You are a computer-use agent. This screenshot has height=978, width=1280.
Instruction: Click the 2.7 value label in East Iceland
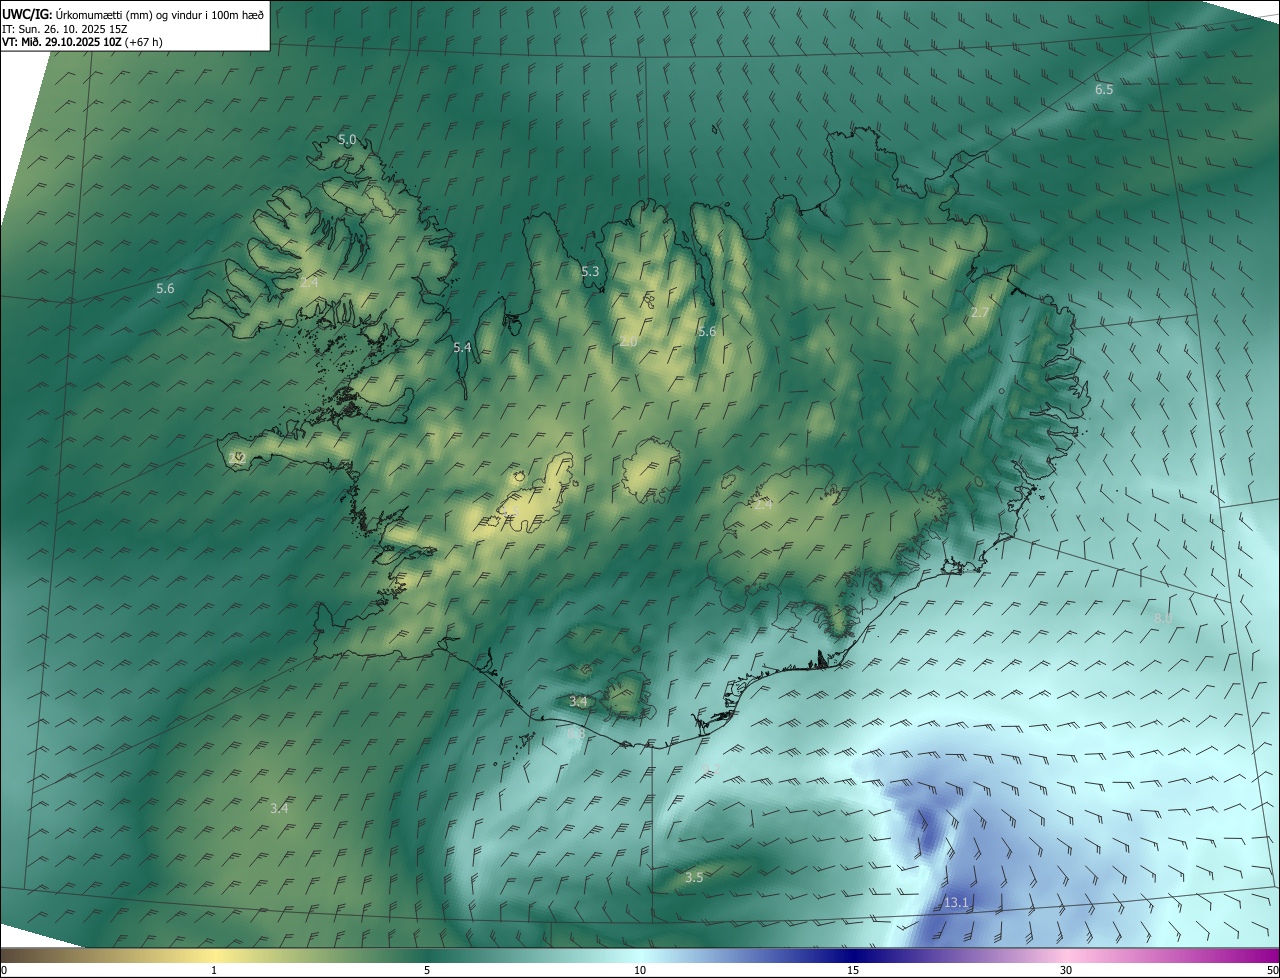[x=979, y=313]
